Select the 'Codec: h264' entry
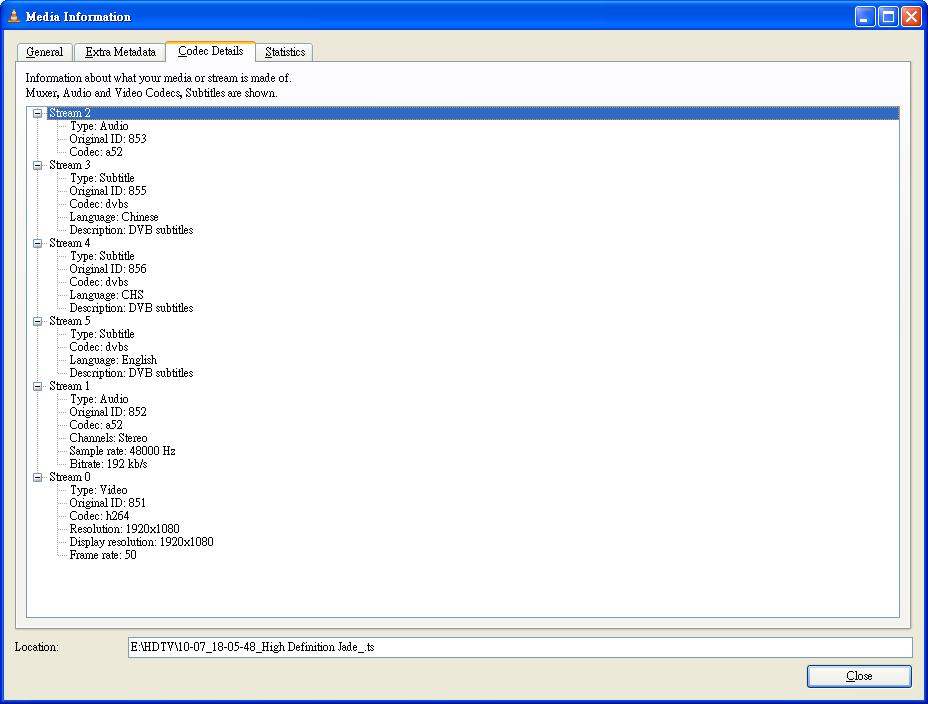The height and width of the screenshot is (704, 928). [x=99, y=516]
